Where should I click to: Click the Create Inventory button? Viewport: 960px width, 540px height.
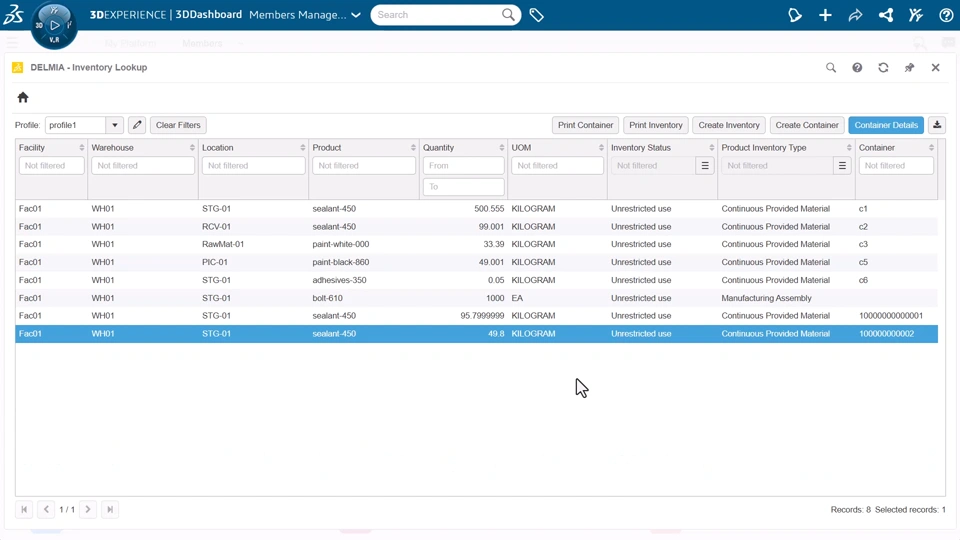point(729,125)
